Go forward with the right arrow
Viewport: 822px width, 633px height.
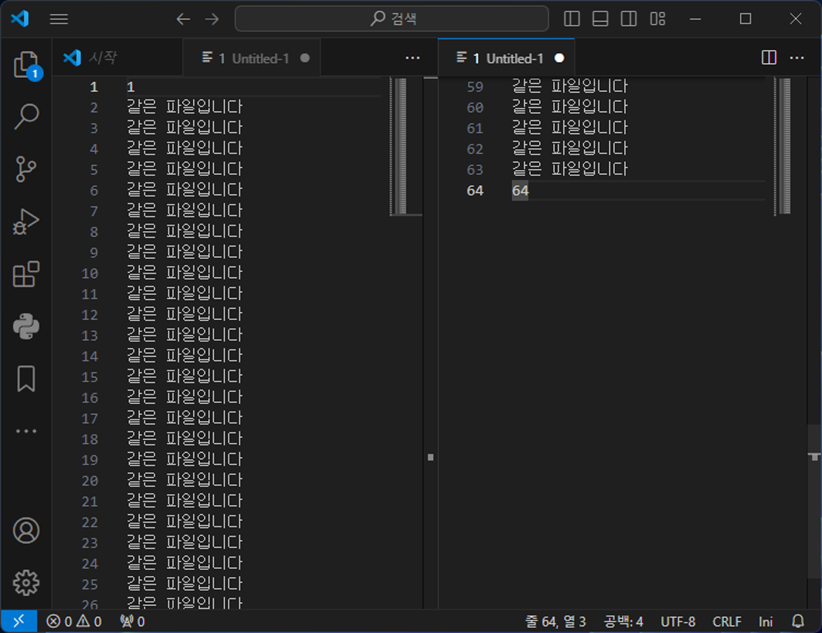[x=212, y=19]
